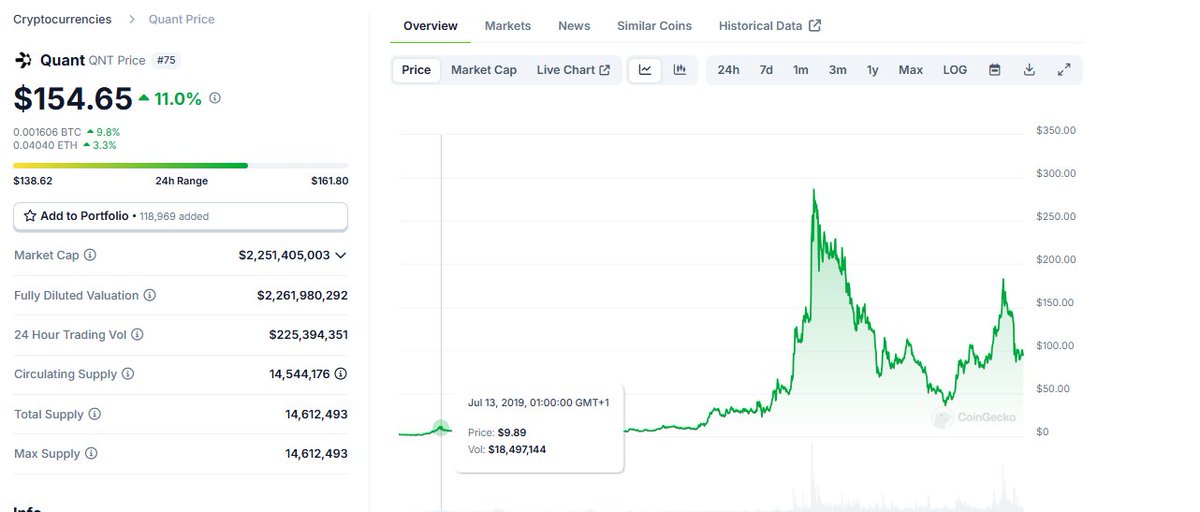
Task: Set chart range to 1m
Action: click(x=801, y=70)
